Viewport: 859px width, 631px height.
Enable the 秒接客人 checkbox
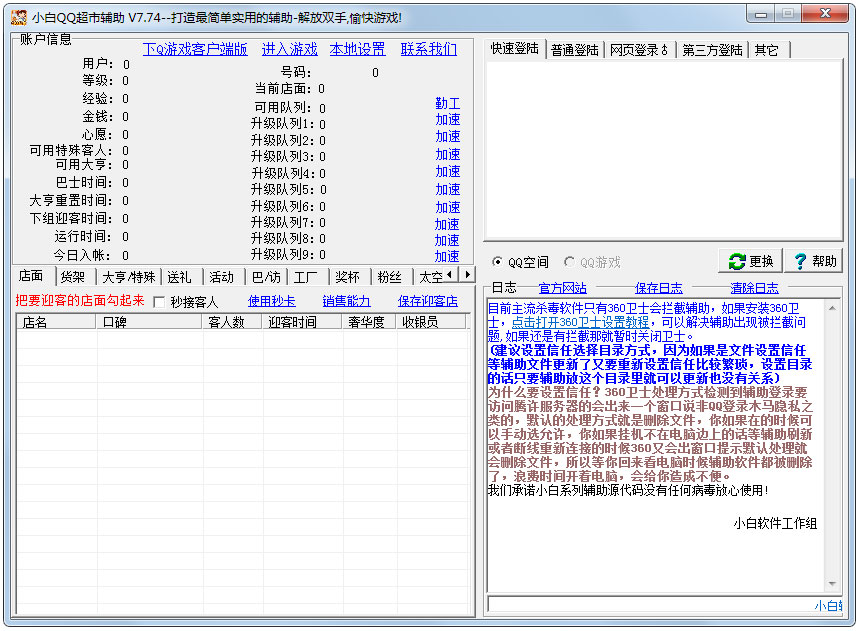[159, 302]
